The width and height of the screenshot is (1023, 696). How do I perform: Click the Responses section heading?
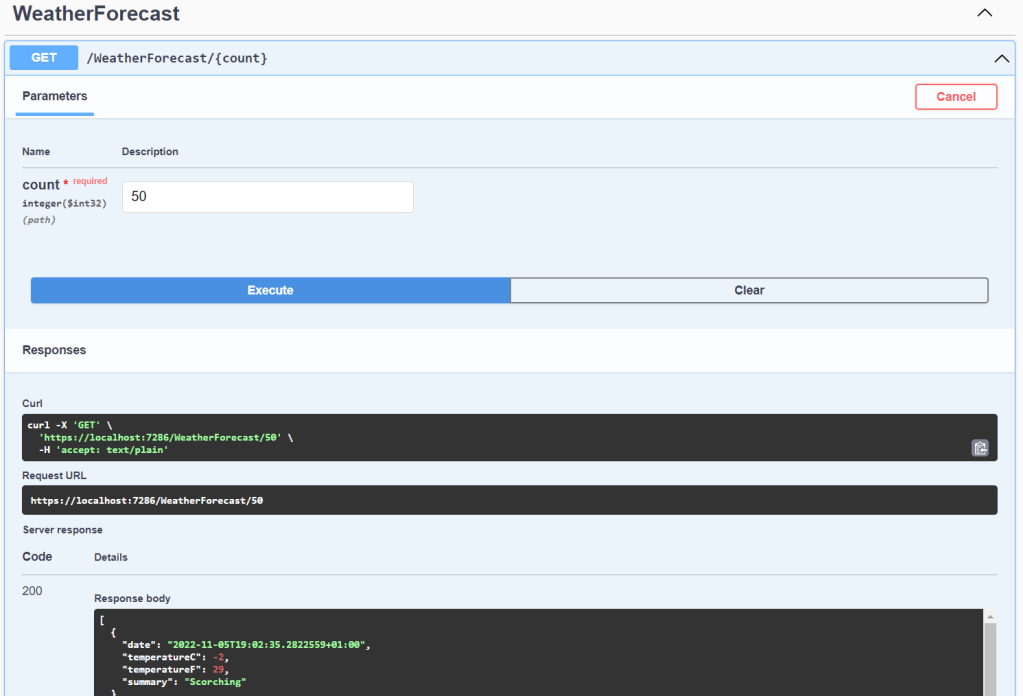coord(54,350)
